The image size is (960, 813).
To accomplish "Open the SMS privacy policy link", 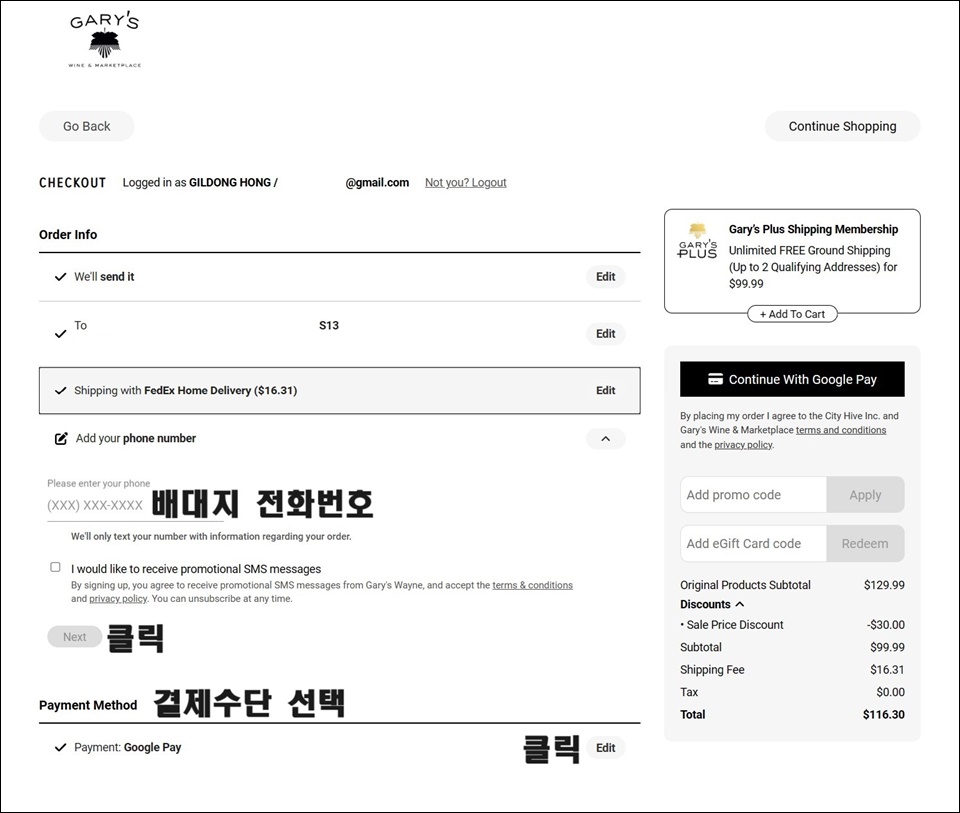I will tap(118, 599).
